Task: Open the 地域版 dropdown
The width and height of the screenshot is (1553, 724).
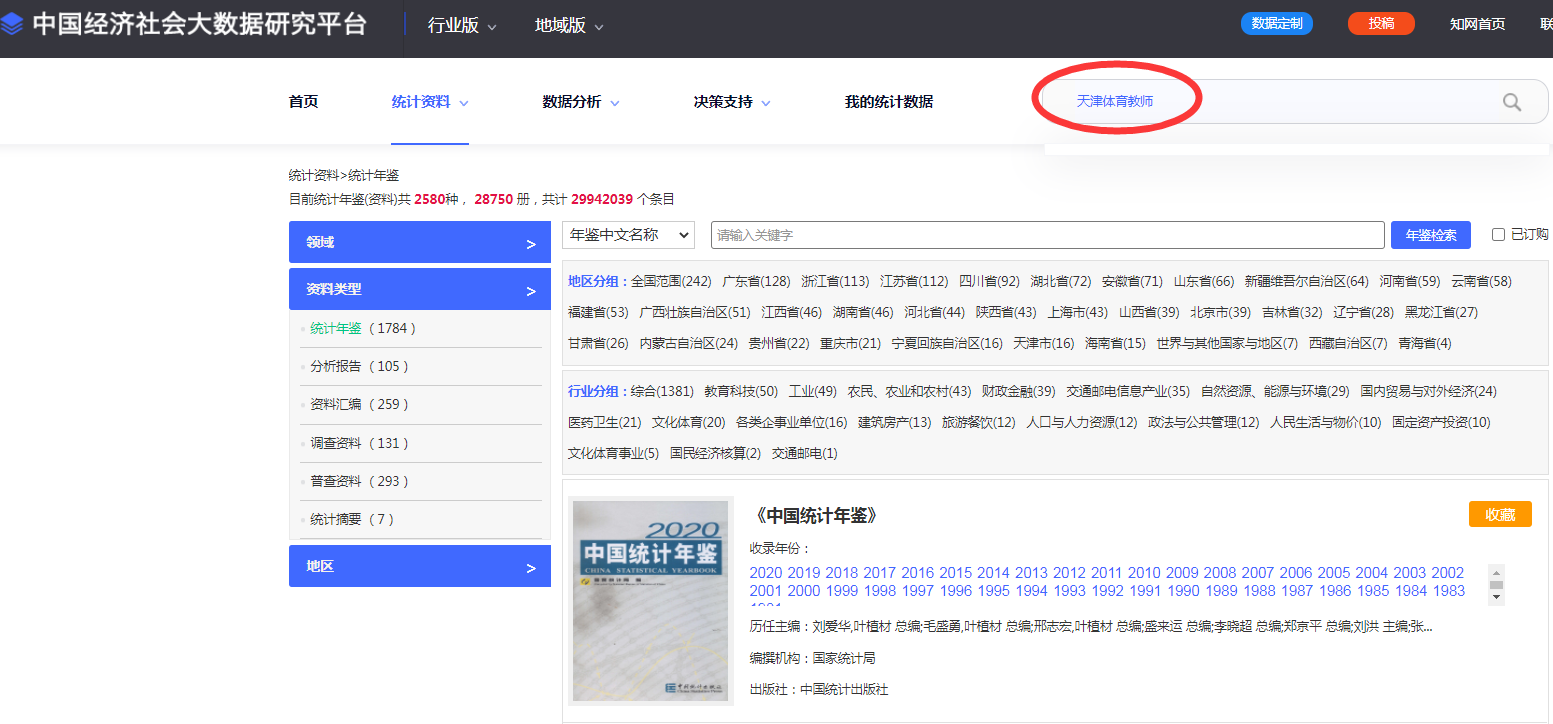Action: tap(569, 26)
